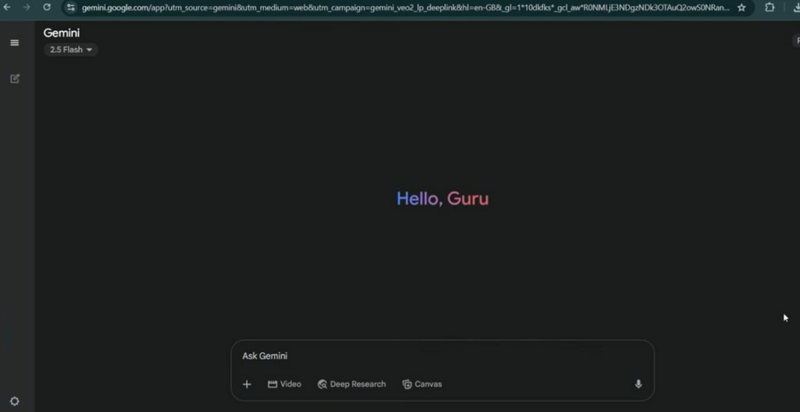800x412 pixels.
Task: Select the Video tool chip
Action: click(284, 384)
